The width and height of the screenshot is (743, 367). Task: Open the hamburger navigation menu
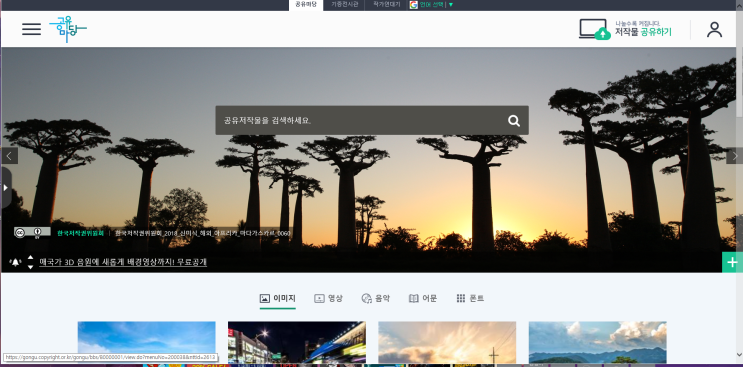31,29
